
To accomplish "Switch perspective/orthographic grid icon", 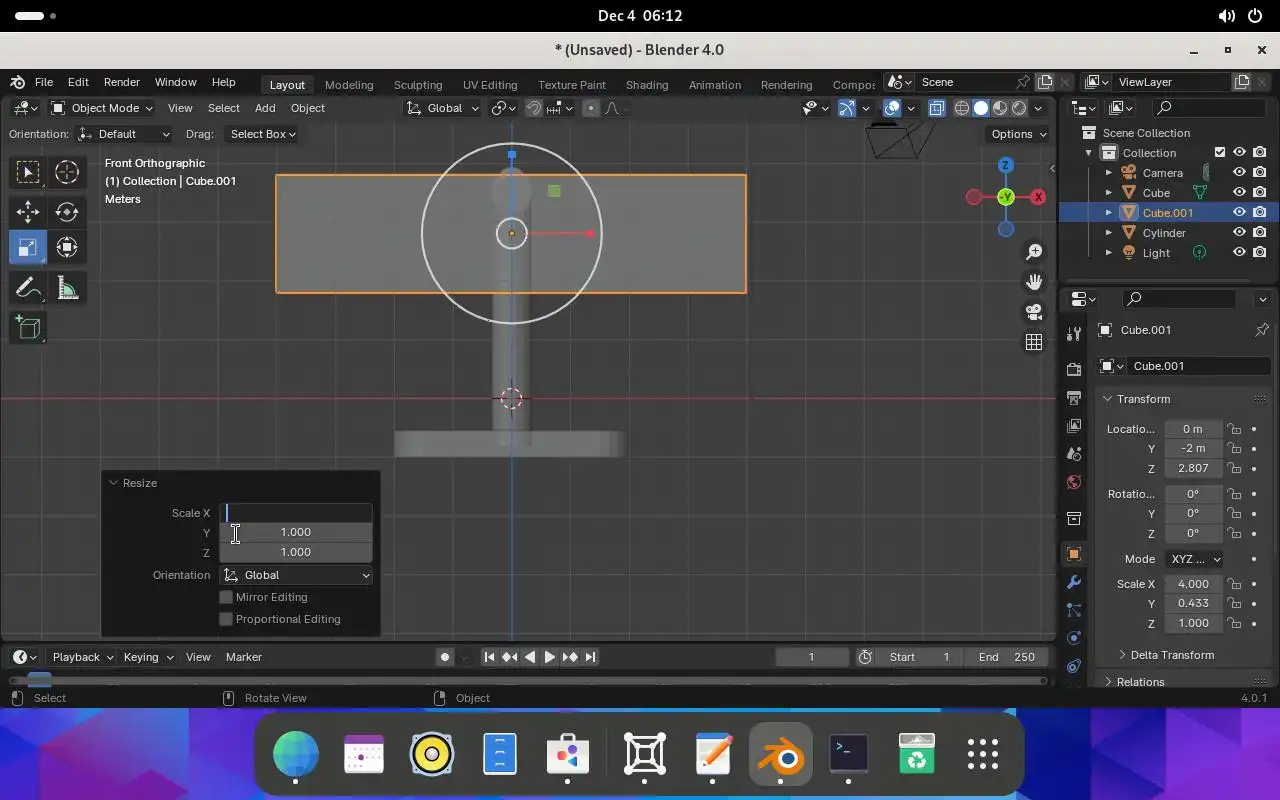I will click(x=1034, y=342).
